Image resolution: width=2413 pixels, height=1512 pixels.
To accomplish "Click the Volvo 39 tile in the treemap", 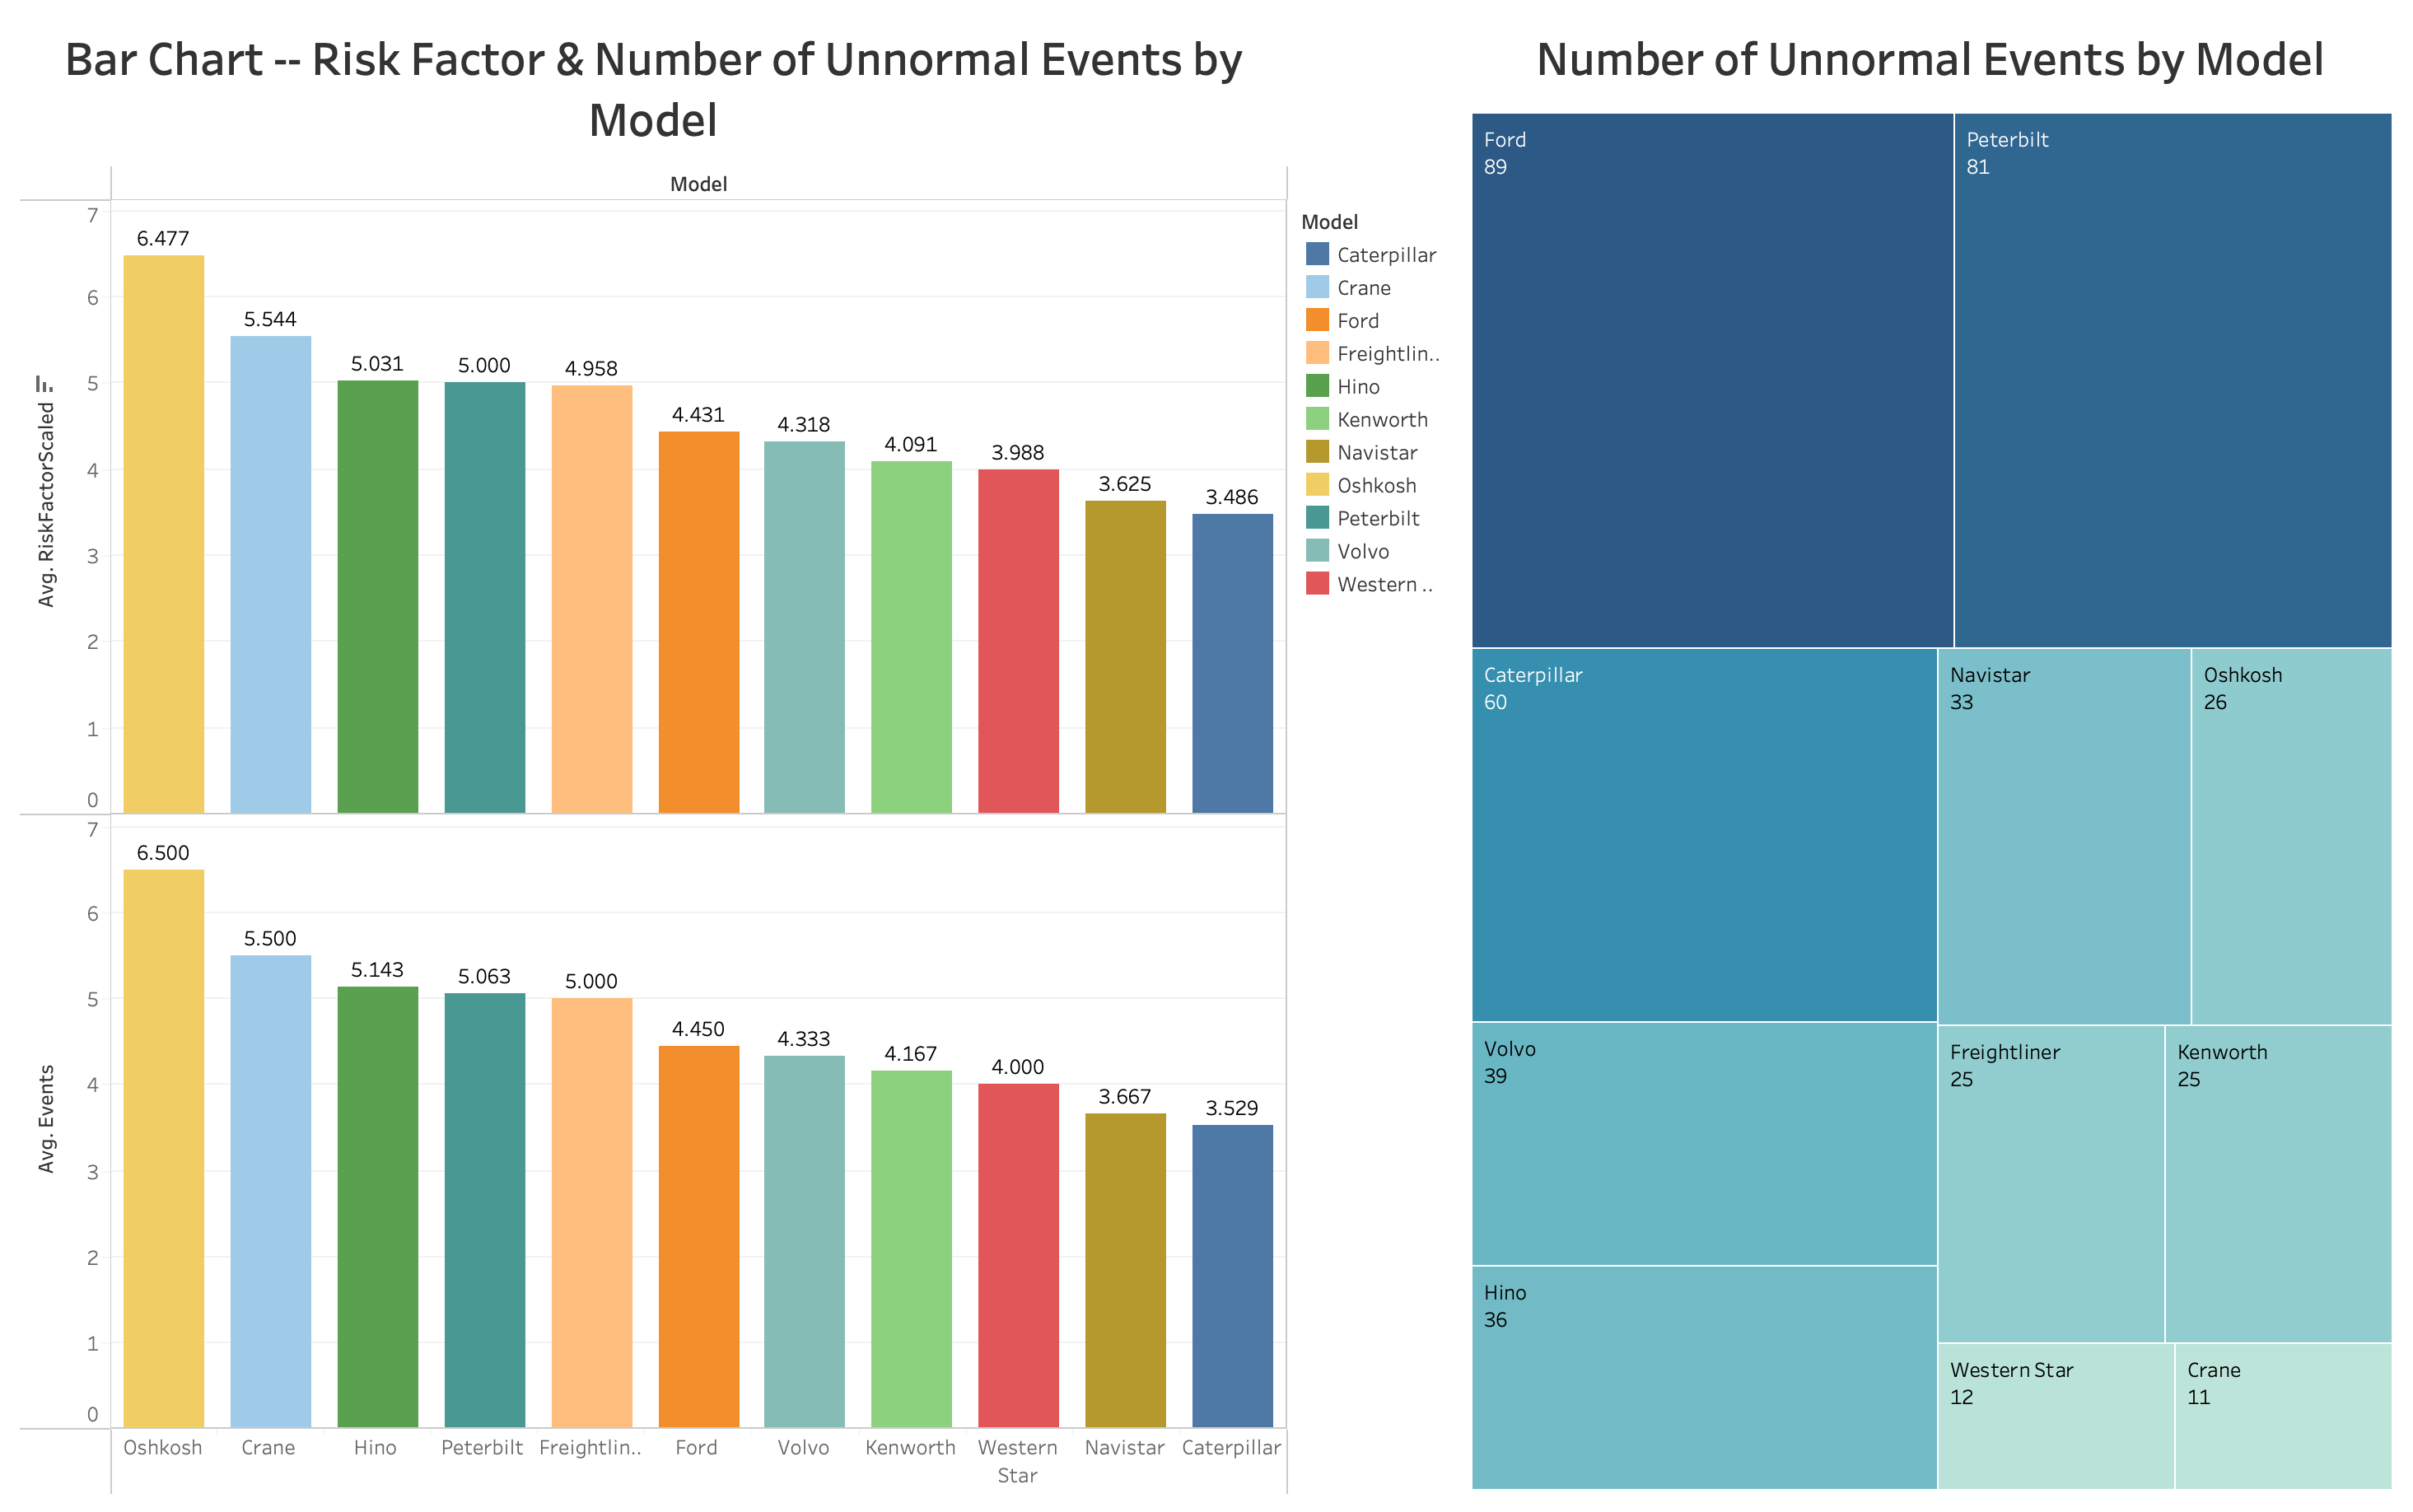I will coord(1704,1144).
